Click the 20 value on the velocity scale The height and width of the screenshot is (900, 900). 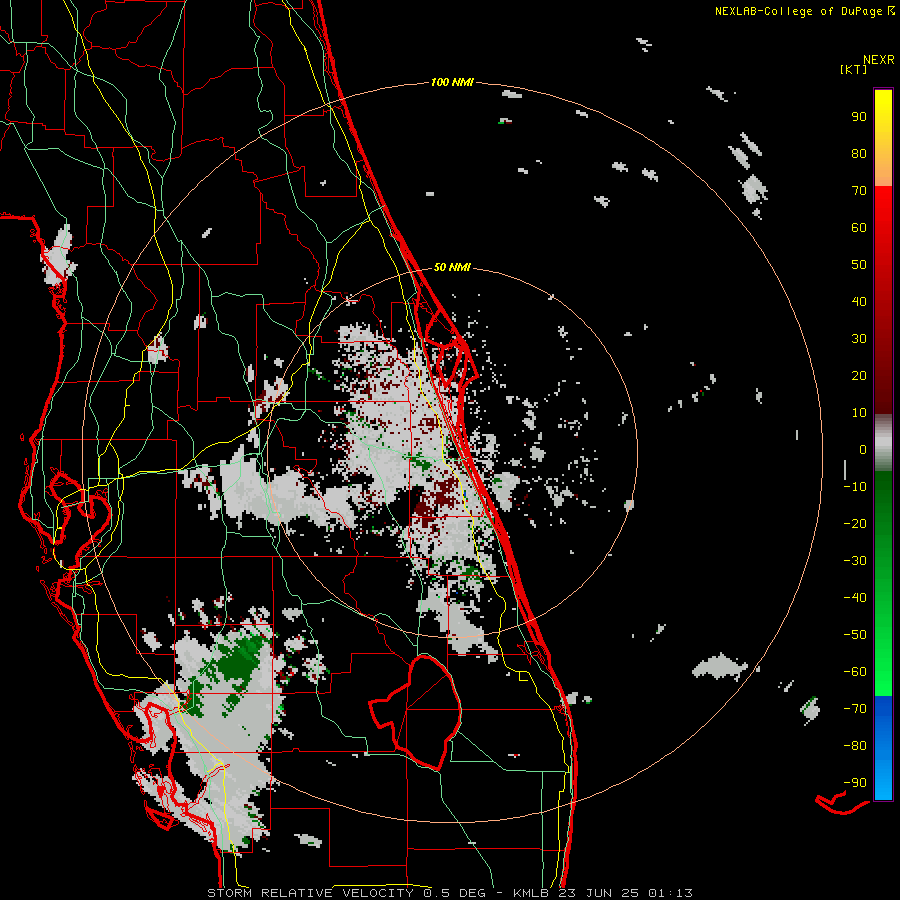click(859, 376)
